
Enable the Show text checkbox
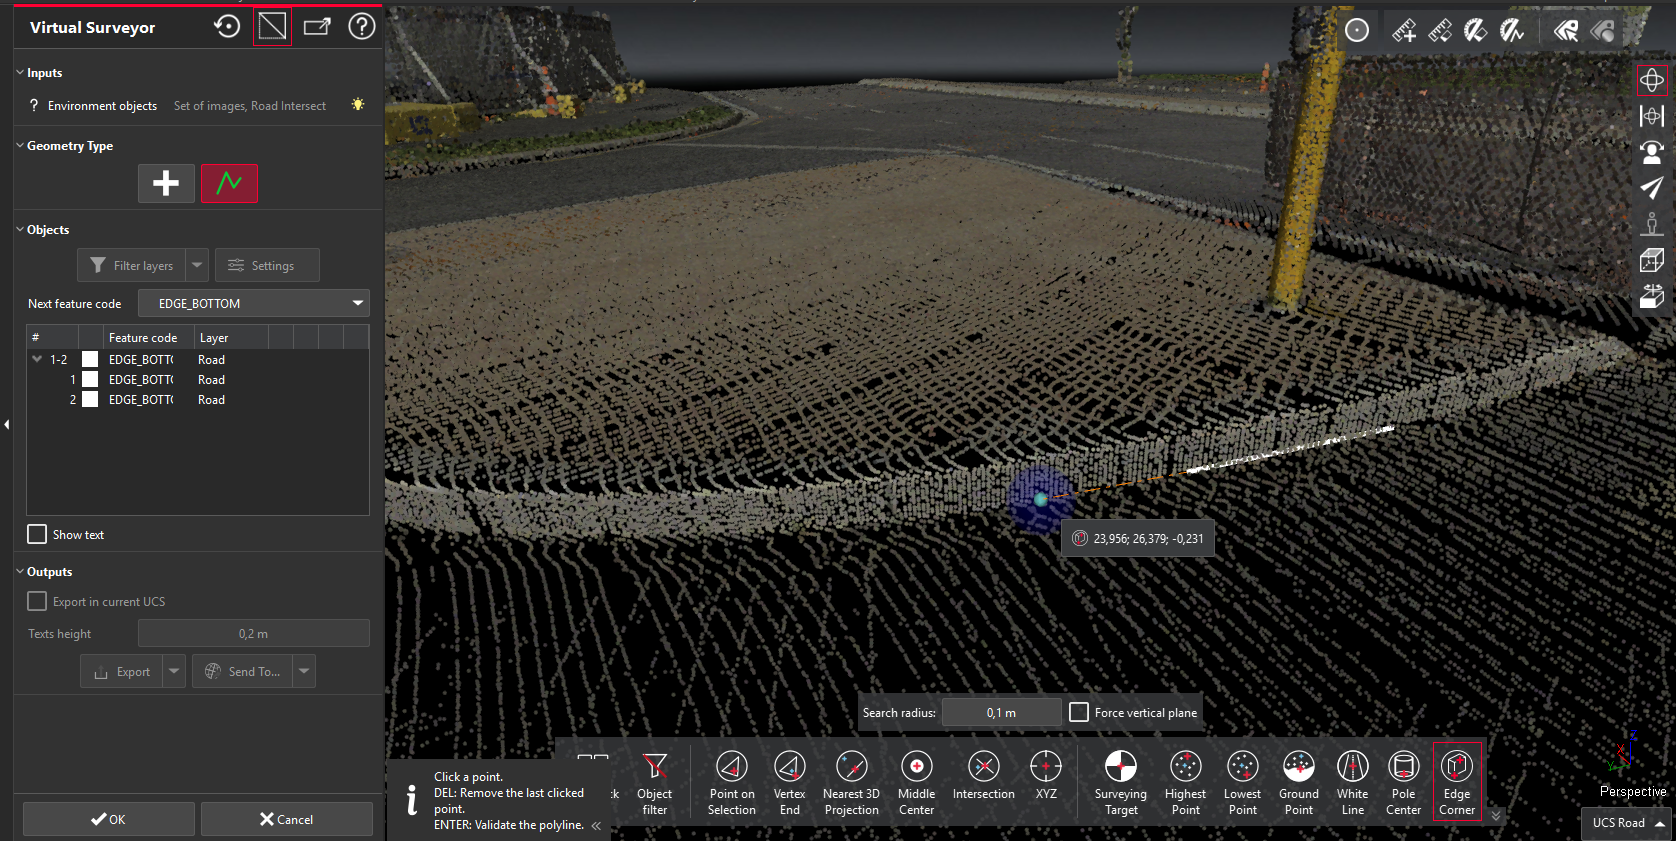click(37, 534)
